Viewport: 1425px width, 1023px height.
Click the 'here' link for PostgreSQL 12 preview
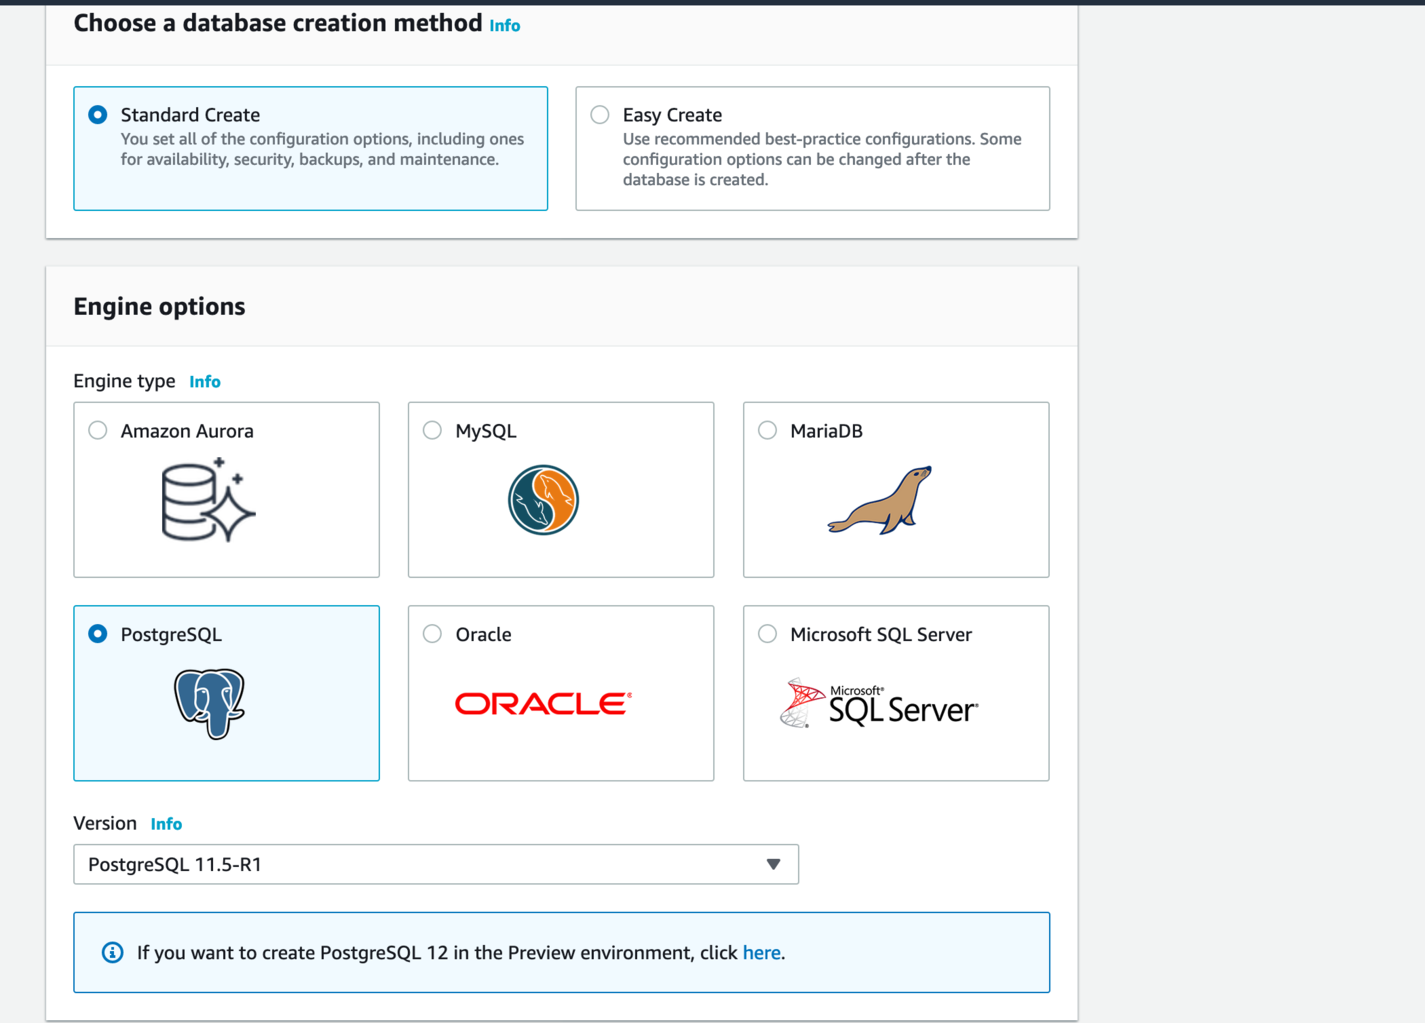(x=761, y=953)
